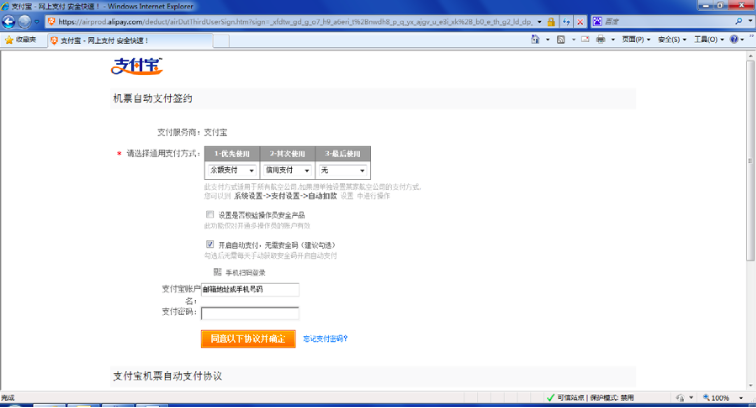Click the toolbar overflow chevron
The width and height of the screenshot is (756, 408).
pyautogui.click(x=752, y=38)
